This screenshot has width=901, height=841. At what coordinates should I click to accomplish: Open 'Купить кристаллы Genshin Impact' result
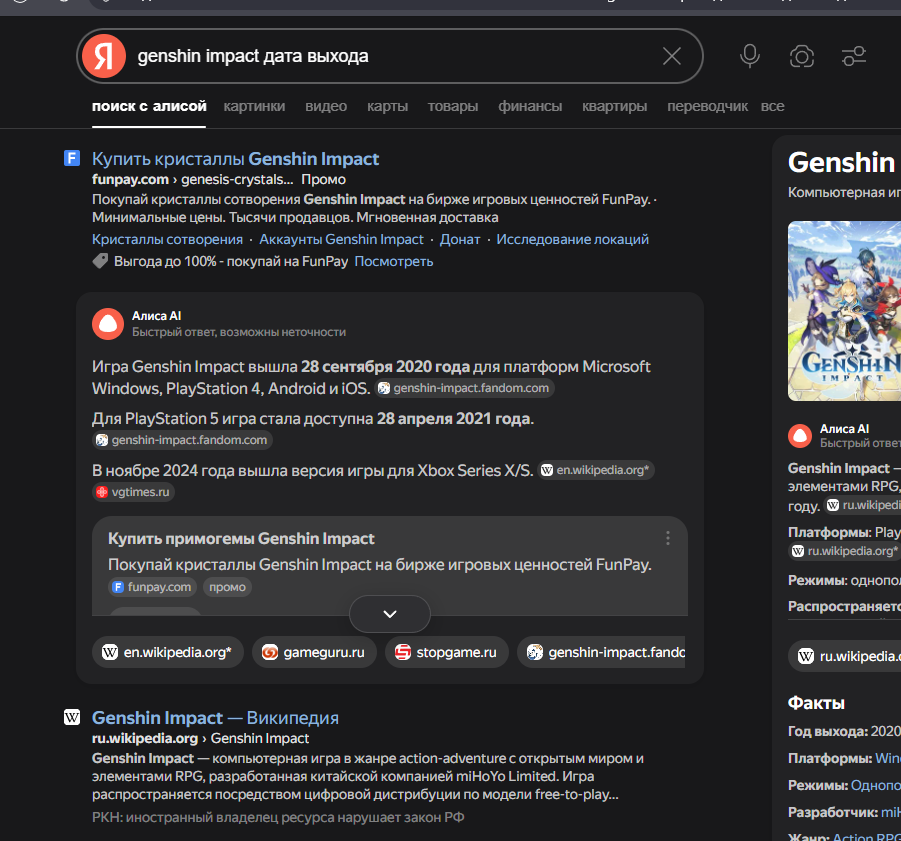pyautogui.click(x=235, y=159)
